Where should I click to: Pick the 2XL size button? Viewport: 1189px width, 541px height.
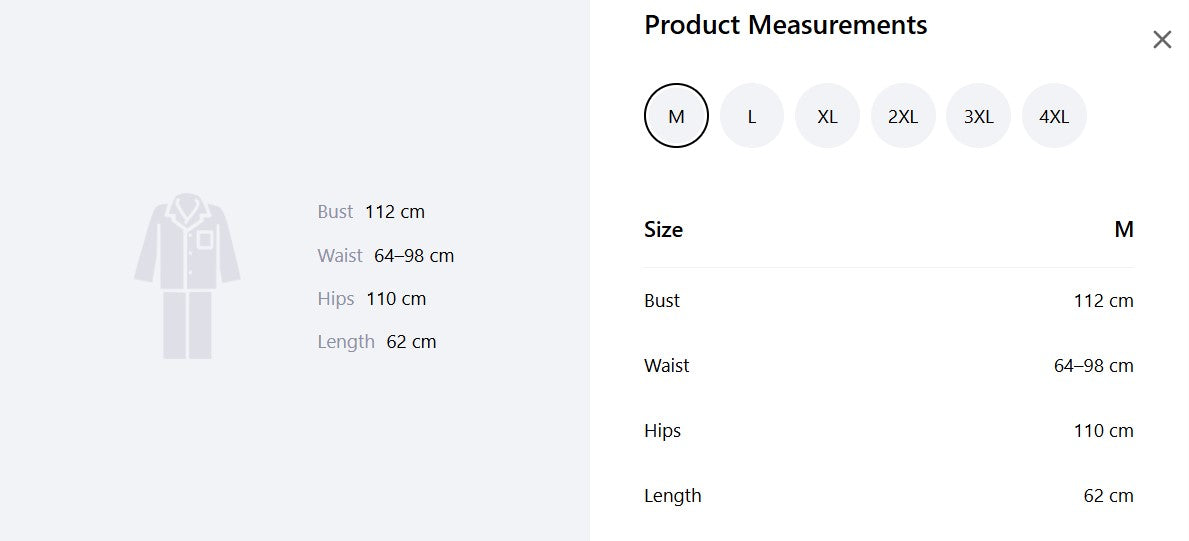coord(902,115)
